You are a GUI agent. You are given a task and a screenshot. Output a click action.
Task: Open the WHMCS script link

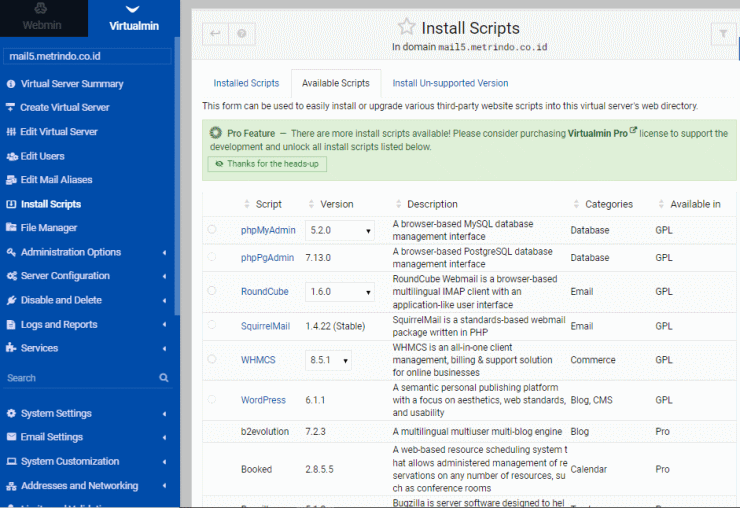(258, 360)
